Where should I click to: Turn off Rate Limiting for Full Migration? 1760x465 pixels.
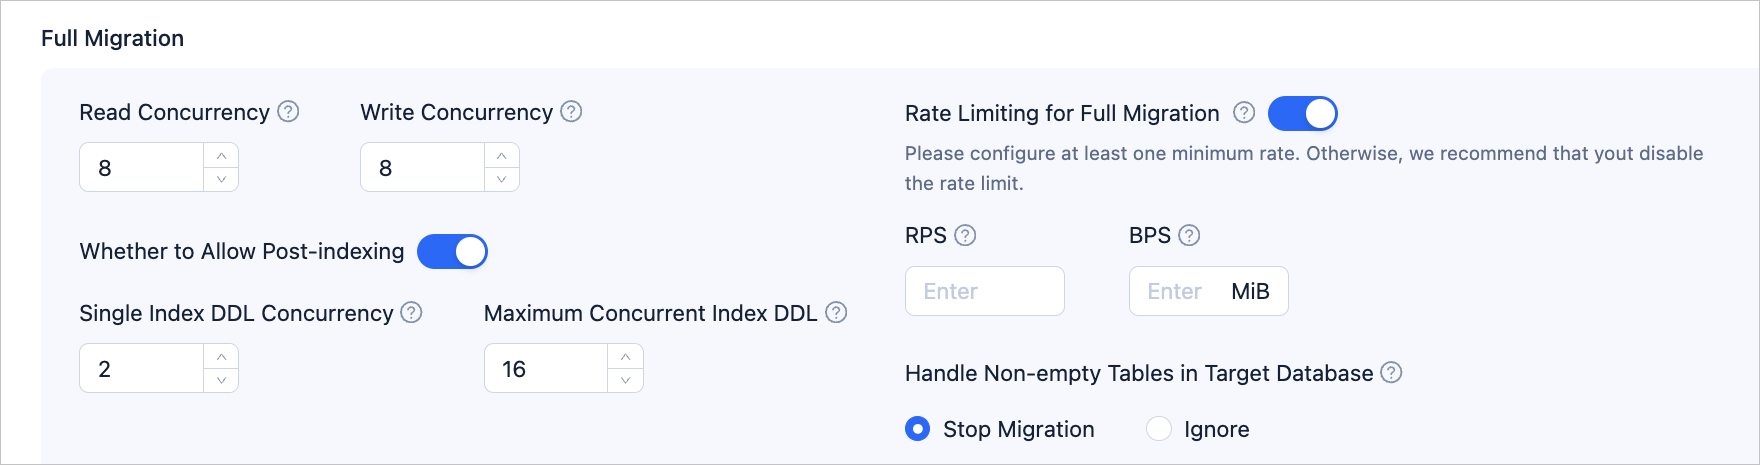(x=1303, y=114)
